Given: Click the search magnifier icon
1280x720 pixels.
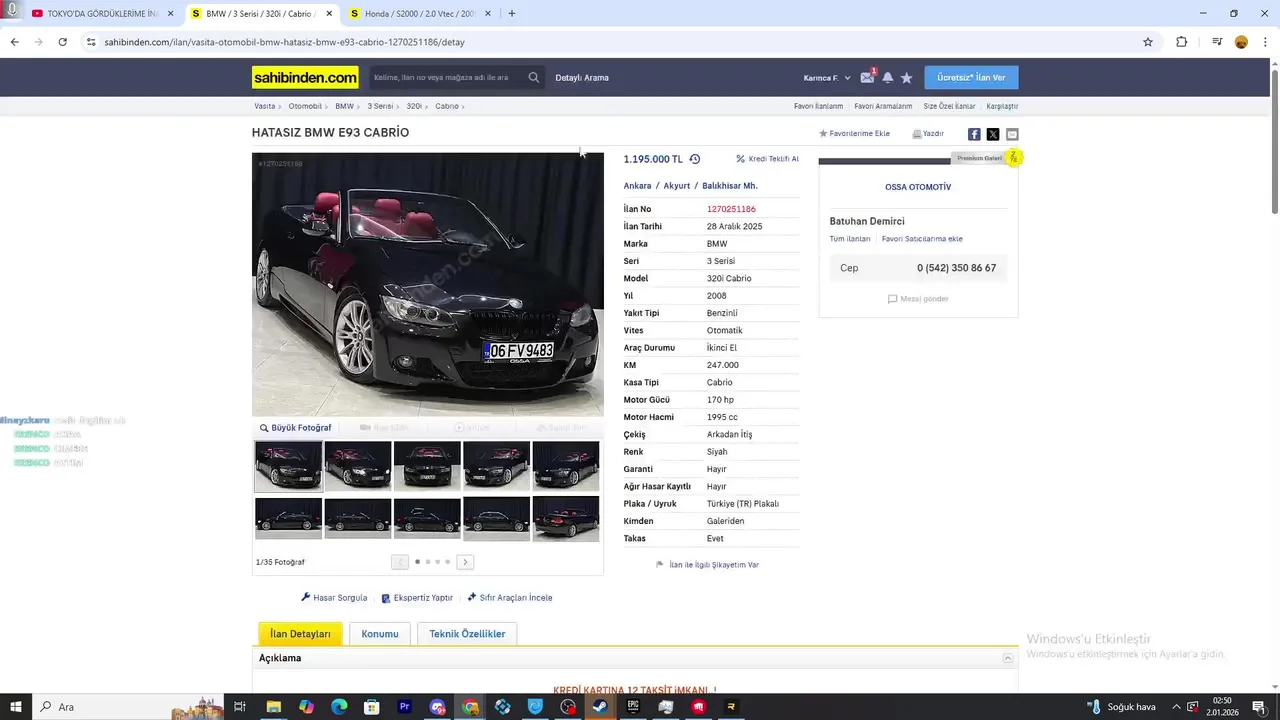Looking at the screenshot, I should point(534,77).
